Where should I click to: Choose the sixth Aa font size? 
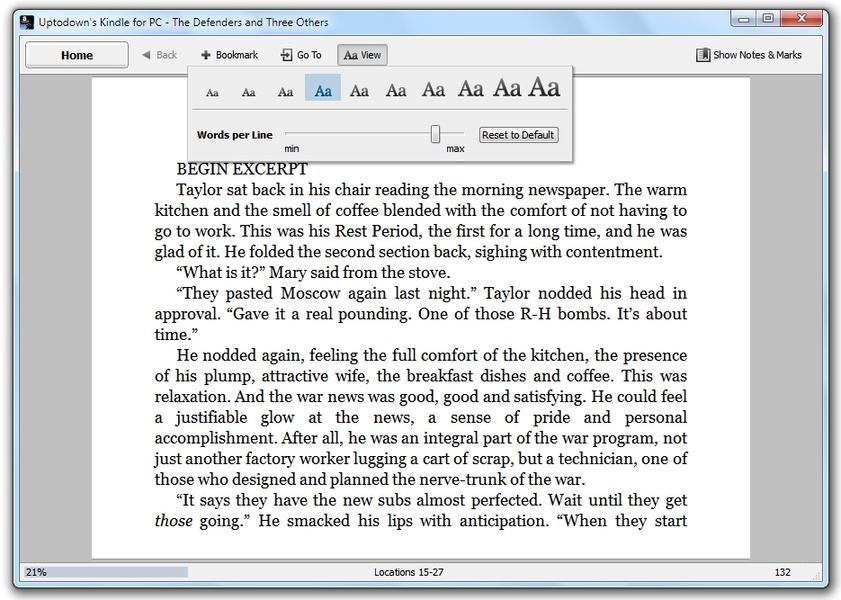[x=396, y=90]
